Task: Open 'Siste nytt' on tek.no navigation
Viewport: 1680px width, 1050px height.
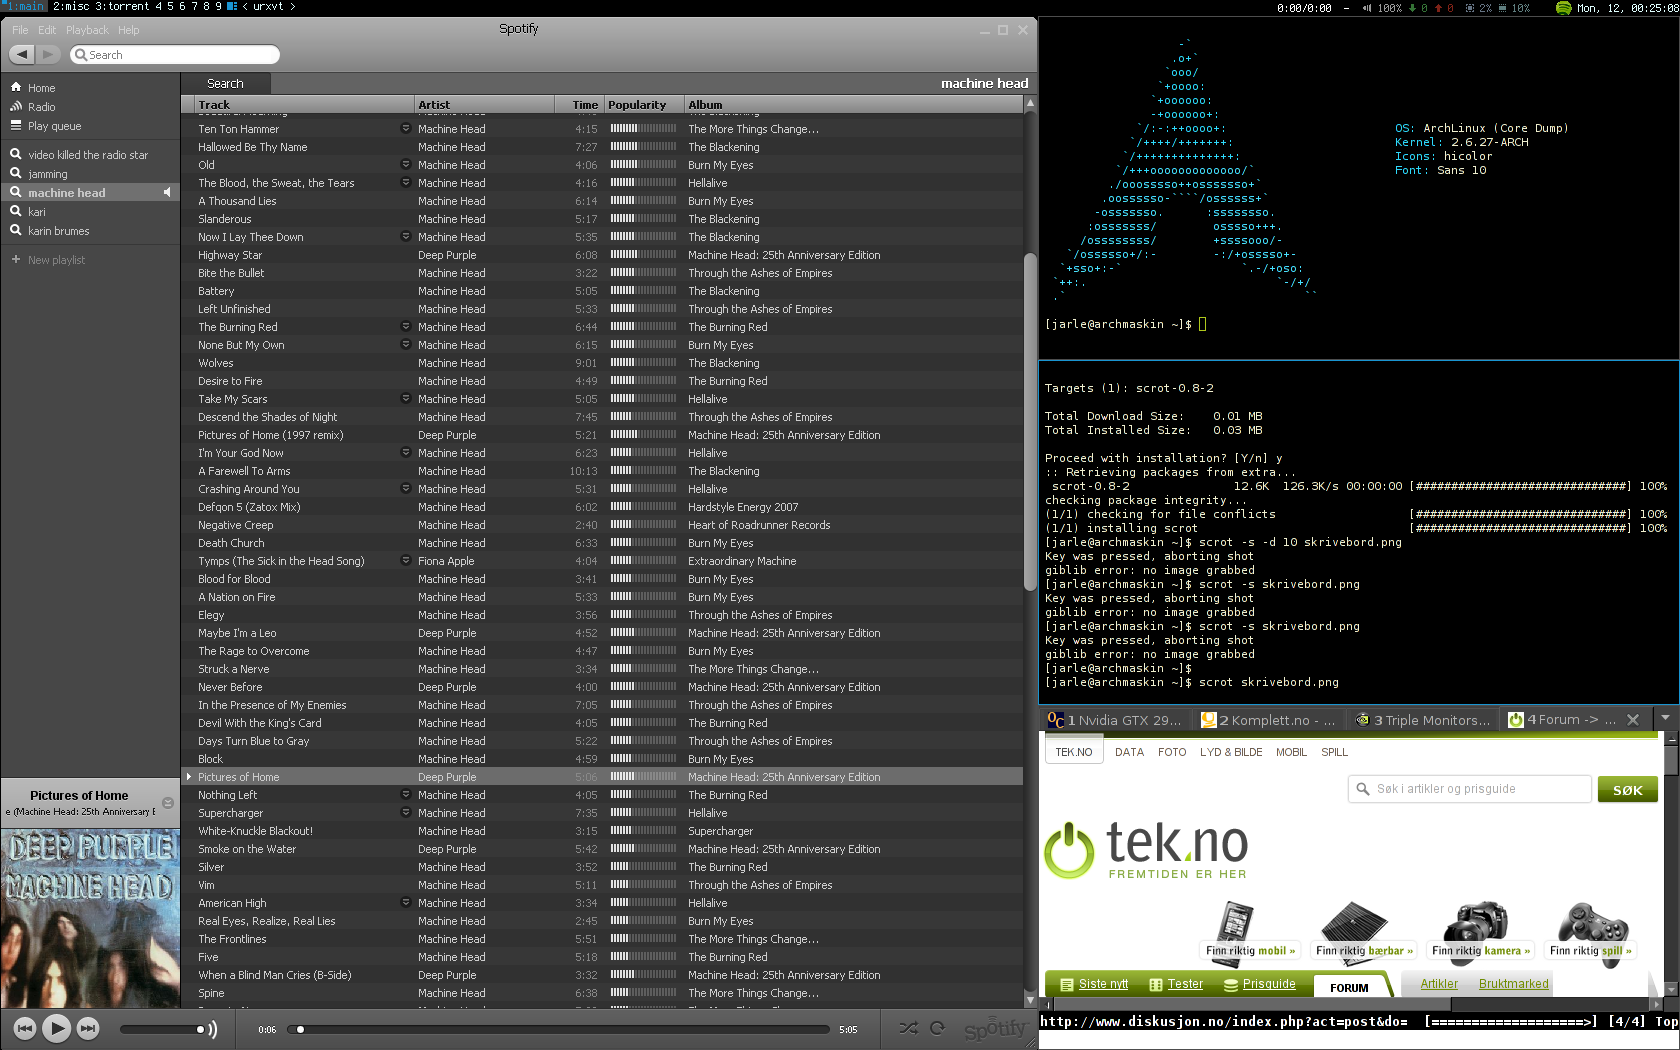Action: 1094,984
